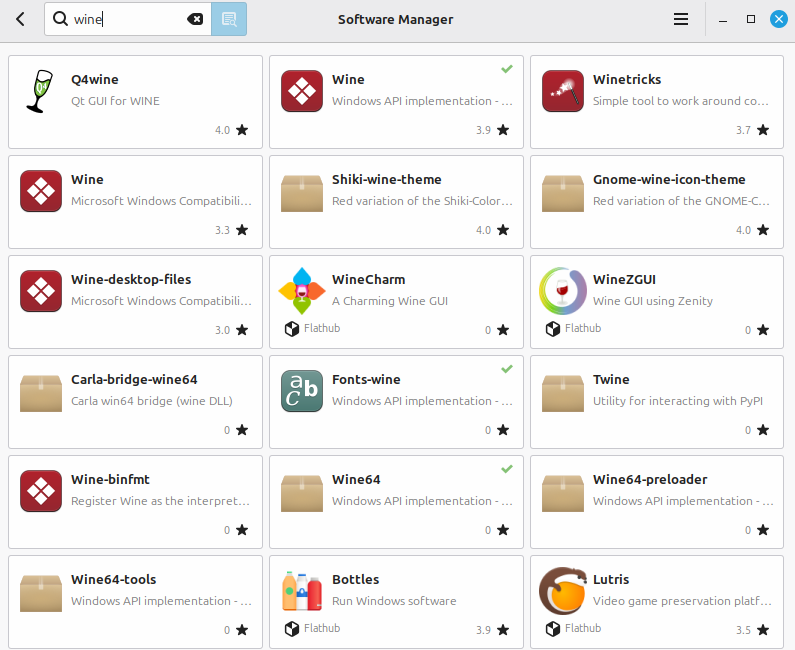Click 'Qt GUI for WINE' description
This screenshot has height=650, width=795.
[x=115, y=101]
